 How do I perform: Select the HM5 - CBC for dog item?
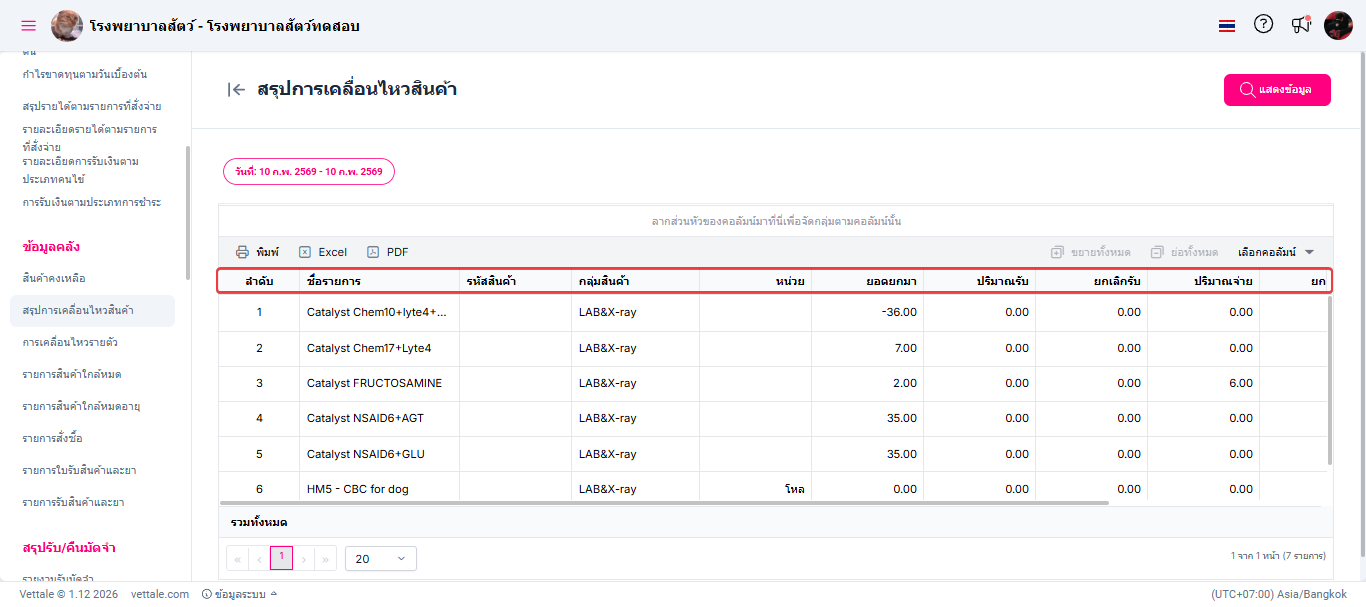pos(358,489)
